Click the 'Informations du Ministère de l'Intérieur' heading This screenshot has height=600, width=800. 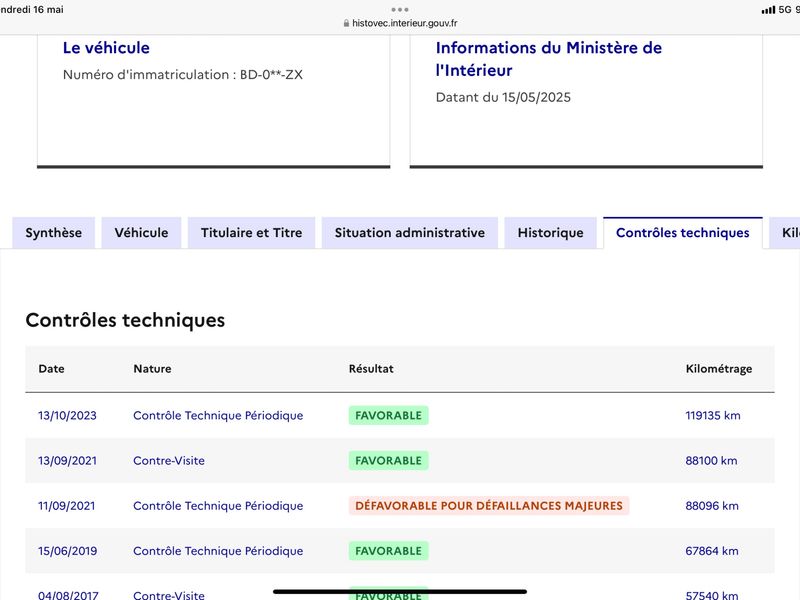pyautogui.click(x=549, y=59)
